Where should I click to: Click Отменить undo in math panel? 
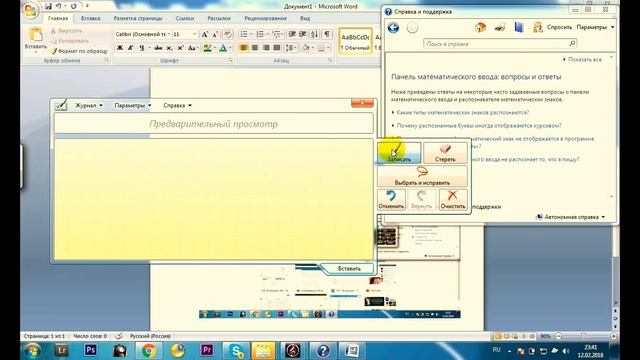click(x=391, y=200)
